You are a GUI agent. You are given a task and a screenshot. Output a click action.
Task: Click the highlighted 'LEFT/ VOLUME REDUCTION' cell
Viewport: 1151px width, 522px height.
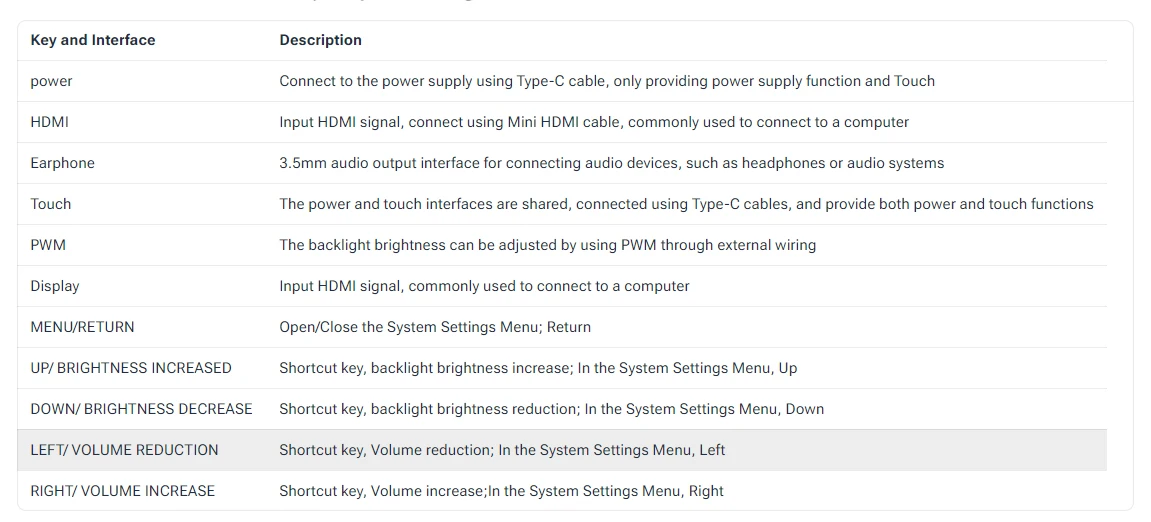point(124,451)
